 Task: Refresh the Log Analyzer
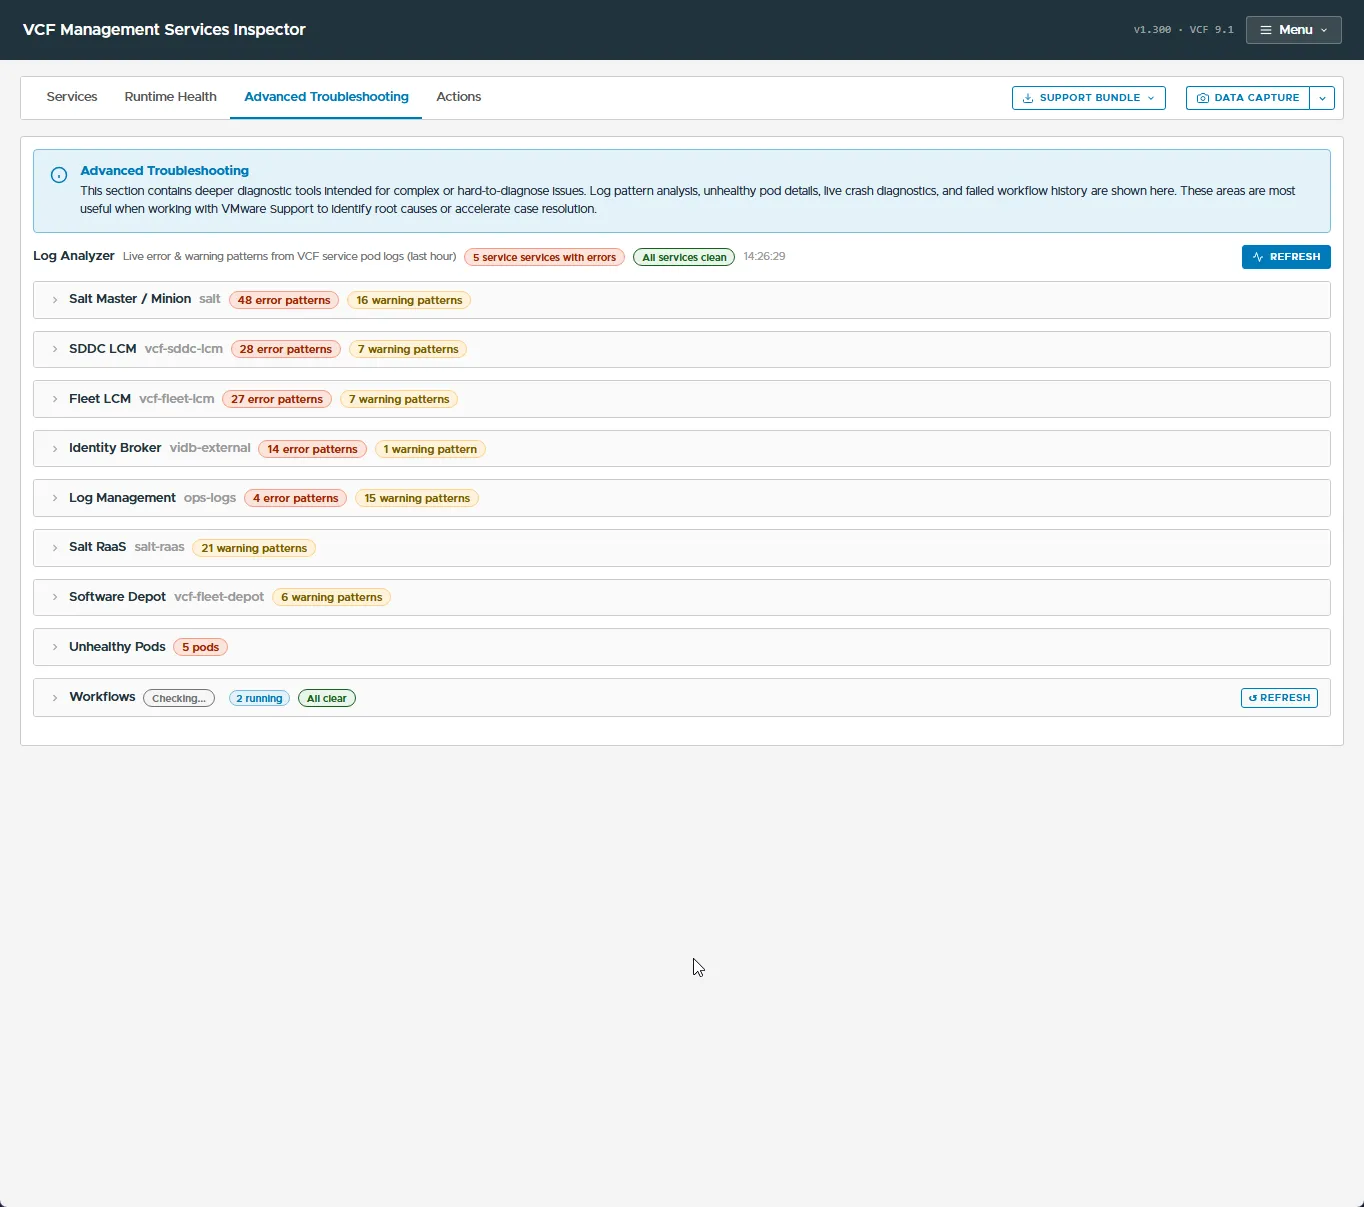tap(1286, 257)
